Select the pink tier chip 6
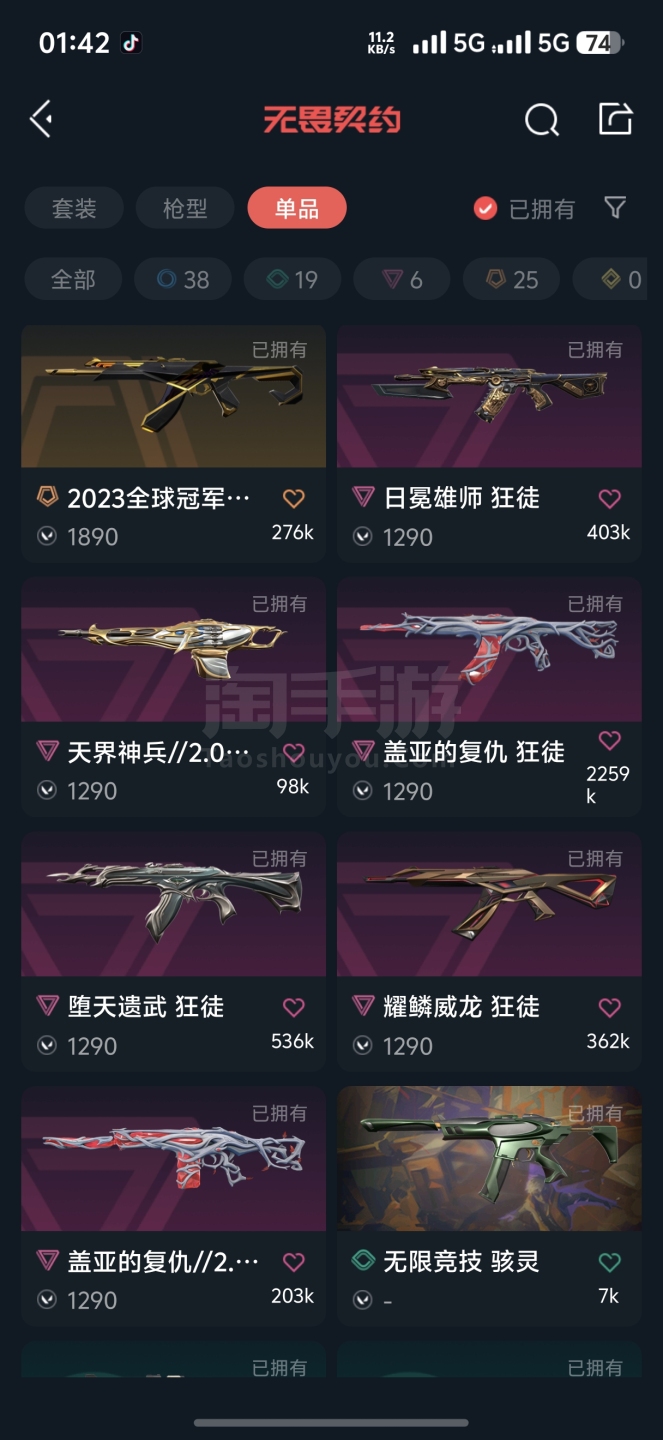 coord(401,280)
